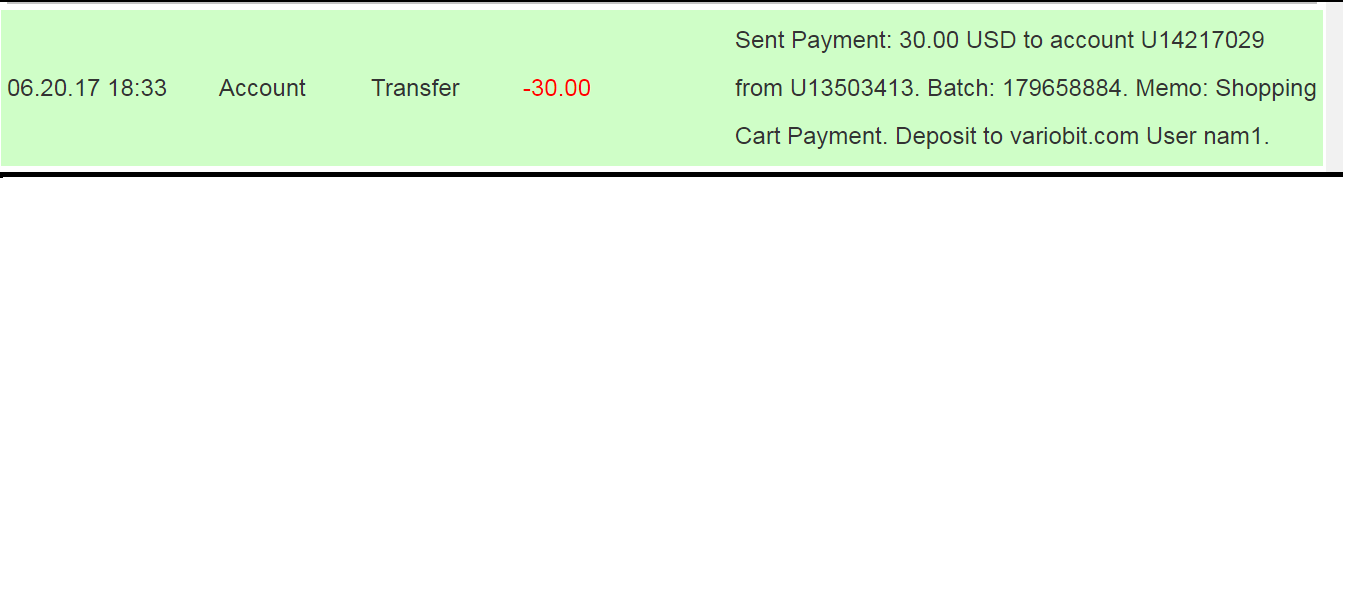Screen dimensions: 1360x603
Task: Click the word 'from' in the description
Action: coord(759,88)
